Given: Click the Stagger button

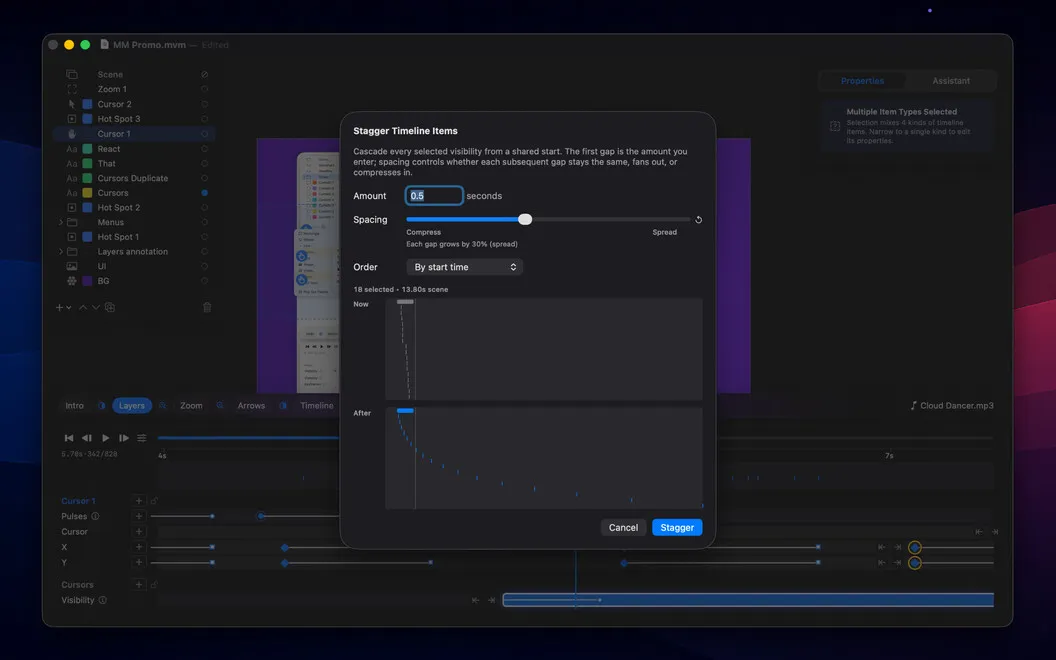Looking at the screenshot, I should pyautogui.click(x=677, y=527).
